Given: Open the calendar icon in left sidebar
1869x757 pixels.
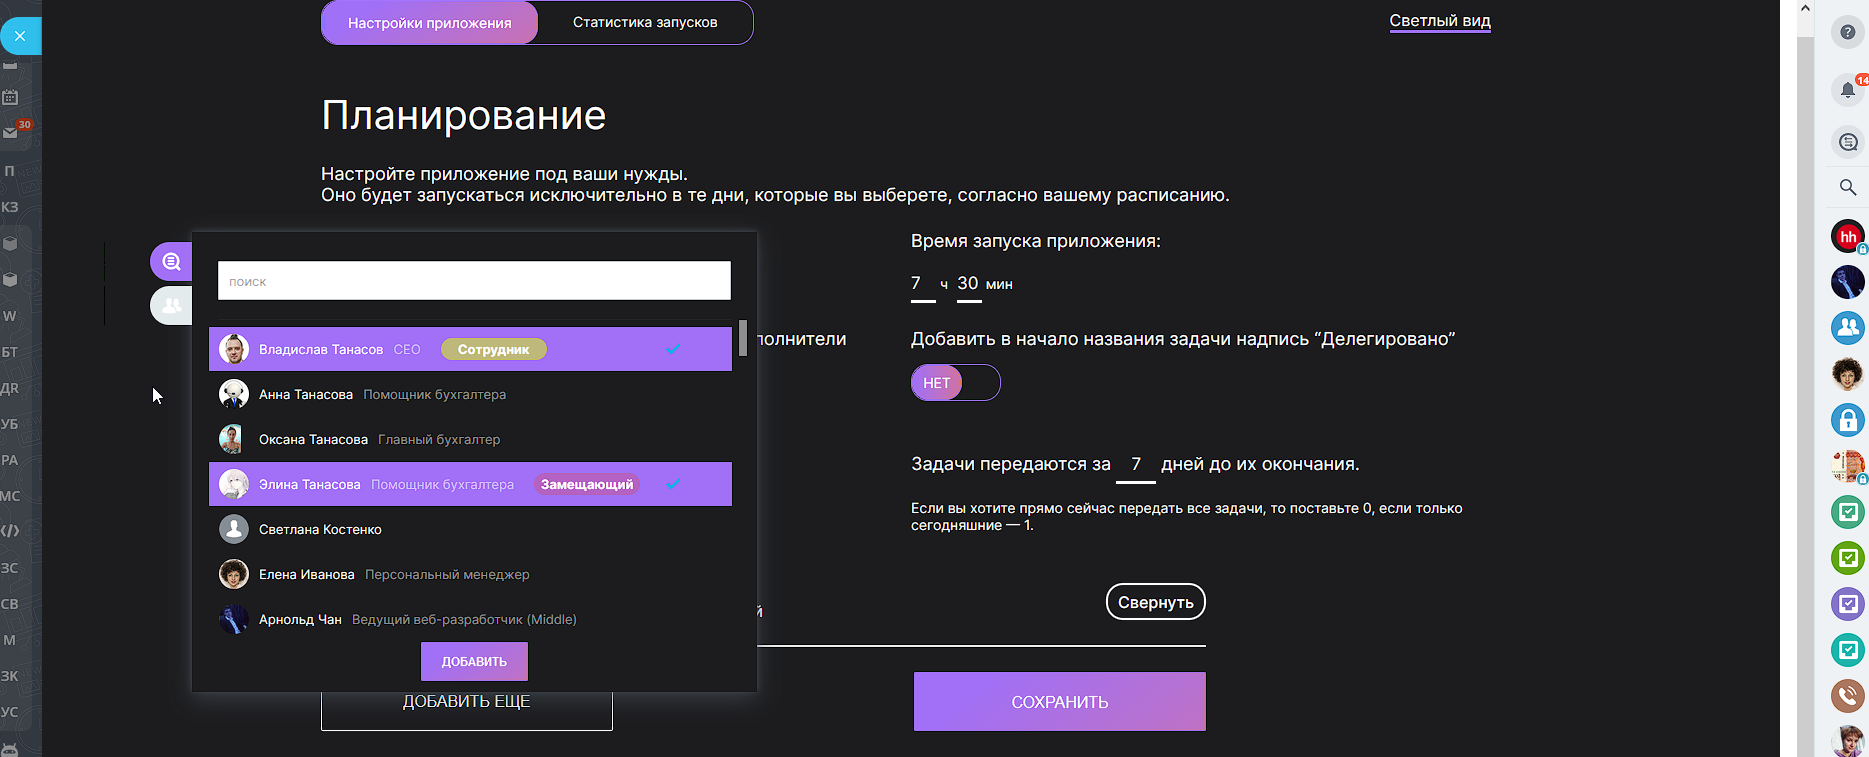Looking at the screenshot, I should click(x=10, y=97).
